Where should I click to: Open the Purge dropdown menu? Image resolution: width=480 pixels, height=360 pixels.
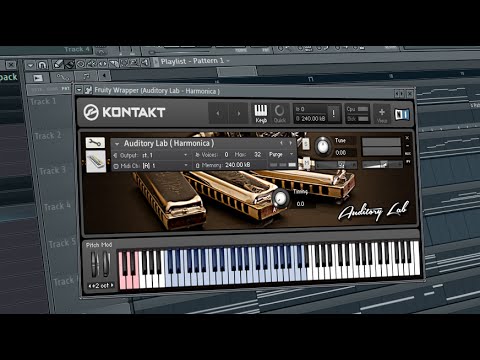tap(281, 154)
